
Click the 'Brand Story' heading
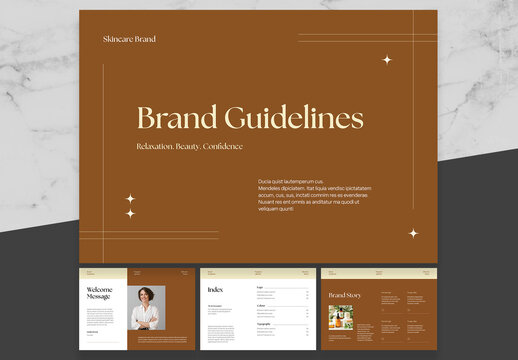[x=345, y=295]
